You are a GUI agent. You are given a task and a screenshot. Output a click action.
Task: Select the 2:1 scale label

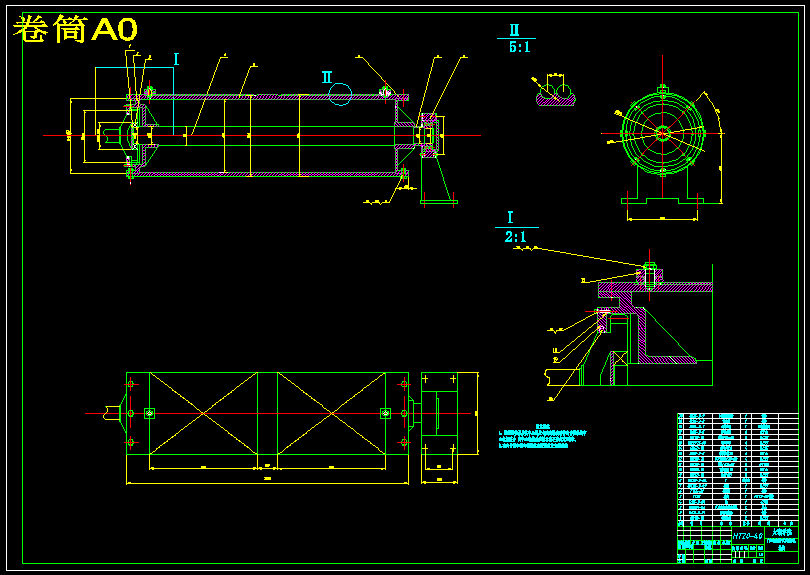[x=515, y=237]
